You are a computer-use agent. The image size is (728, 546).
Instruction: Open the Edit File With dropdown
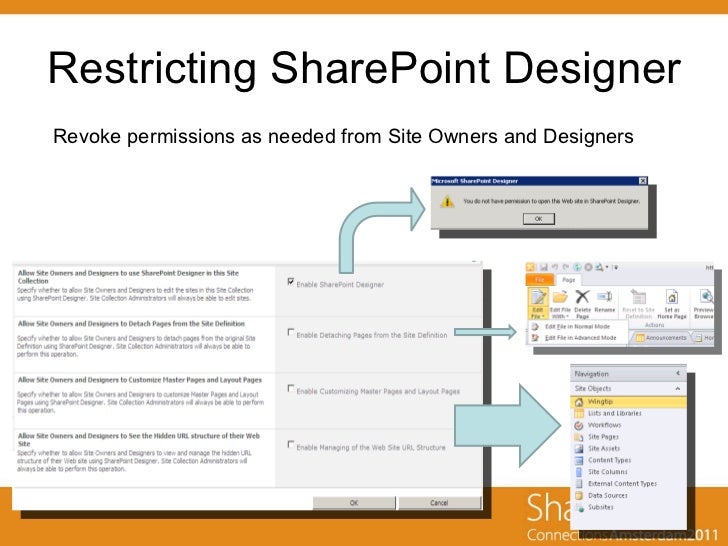pos(560,304)
